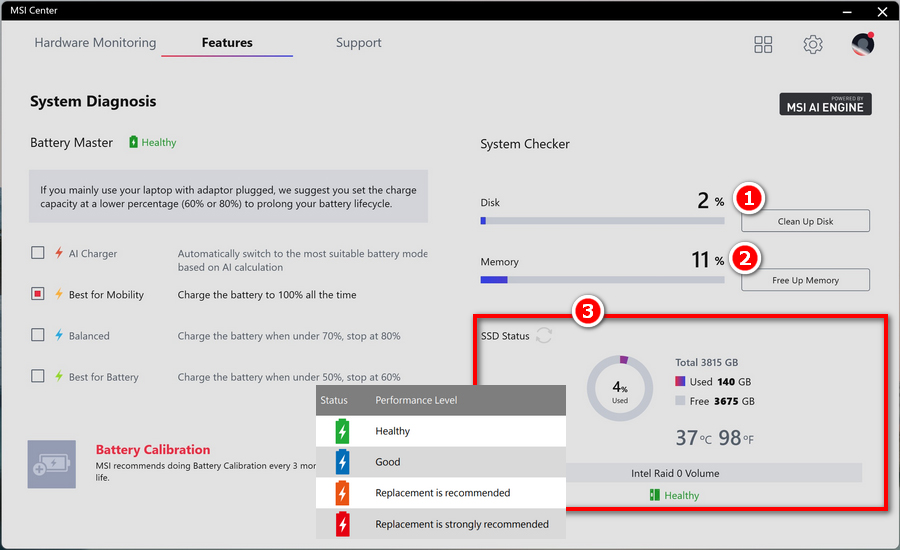The image size is (900, 550).
Task: Click the Memory usage progress bar
Action: coord(602,280)
